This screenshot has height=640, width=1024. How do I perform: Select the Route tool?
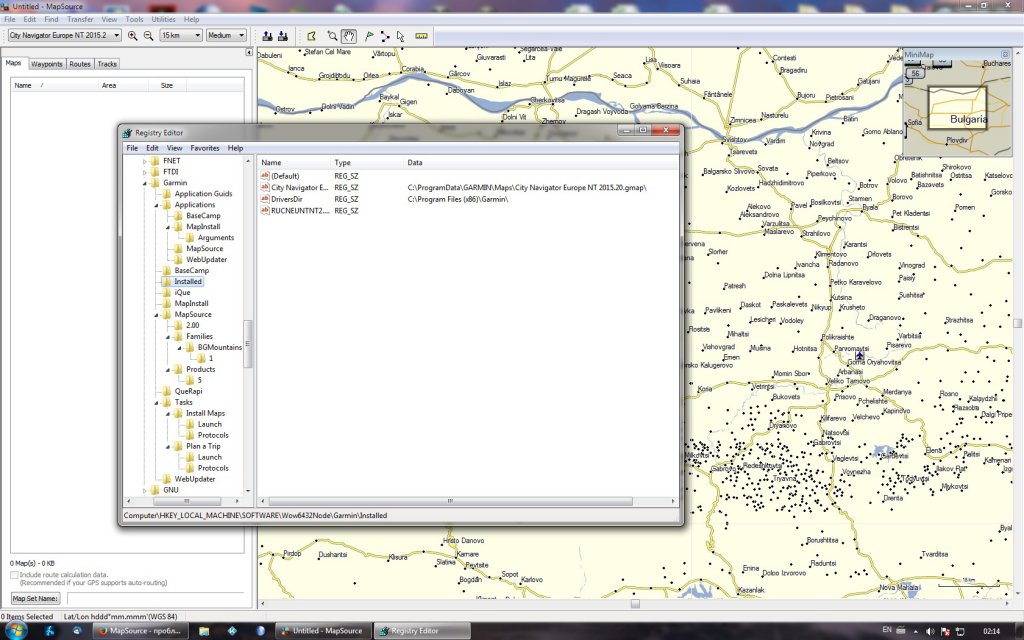(385, 36)
